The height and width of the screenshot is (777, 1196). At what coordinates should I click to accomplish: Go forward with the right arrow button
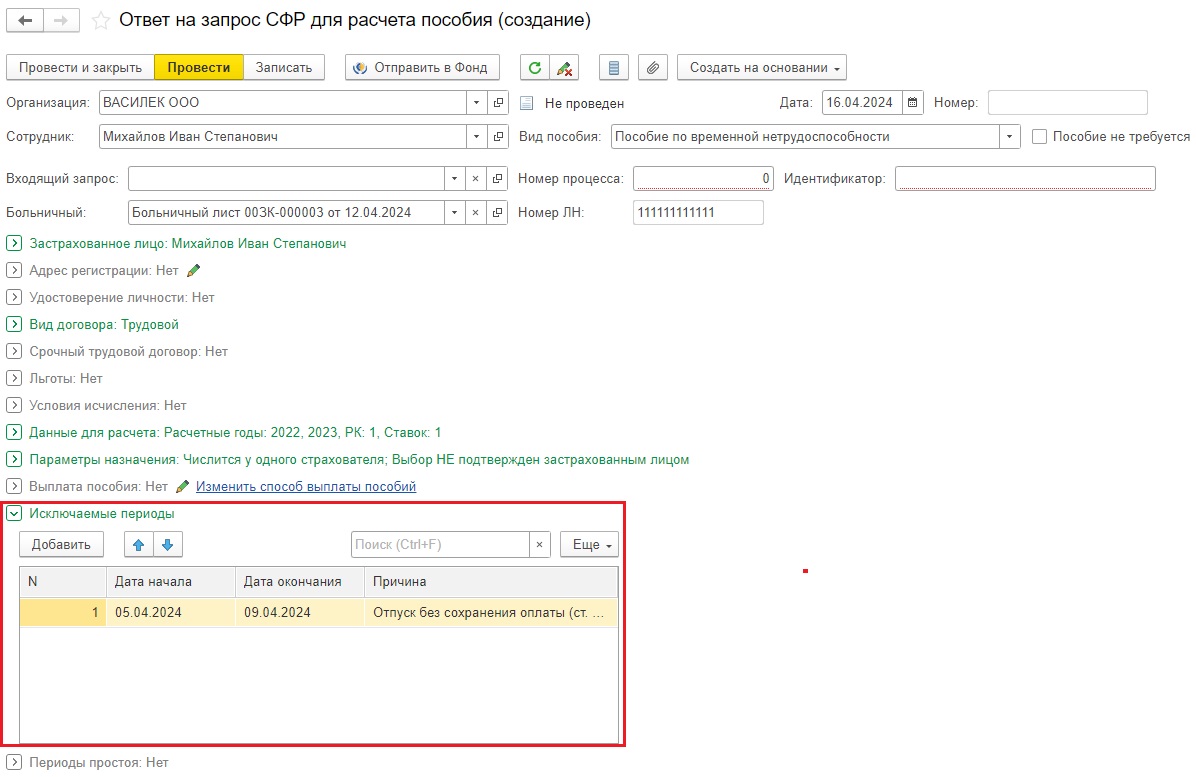coord(62,21)
